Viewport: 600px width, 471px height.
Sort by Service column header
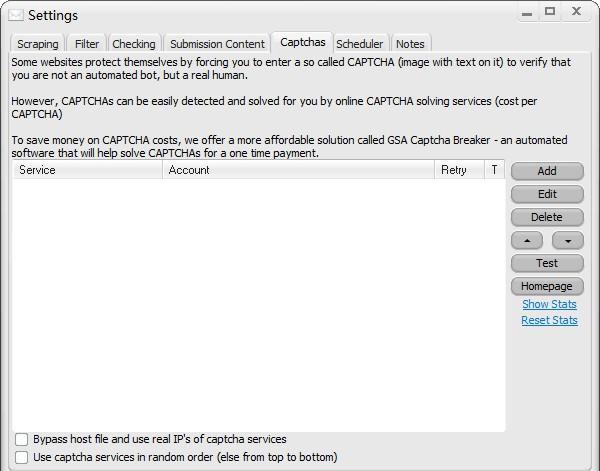(x=88, y=170)
